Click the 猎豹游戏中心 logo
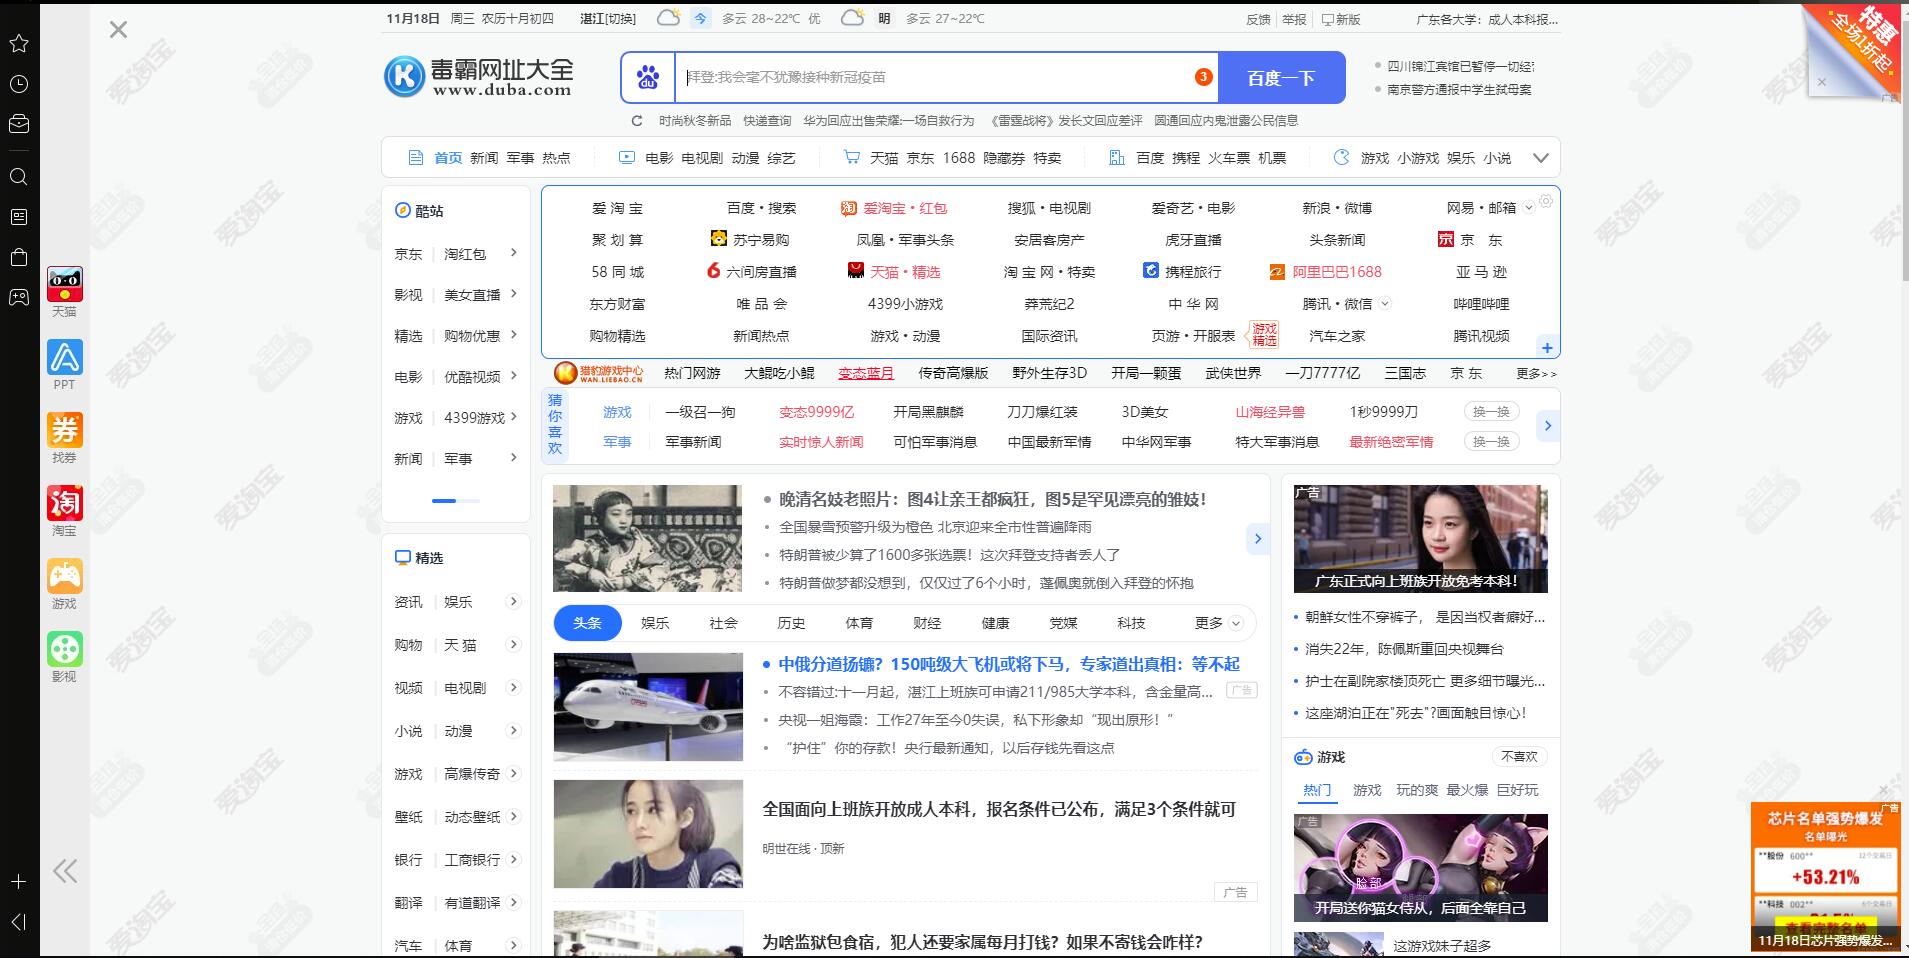The width and height of the screenshot is (1909, 958). [x=599, y=373]
